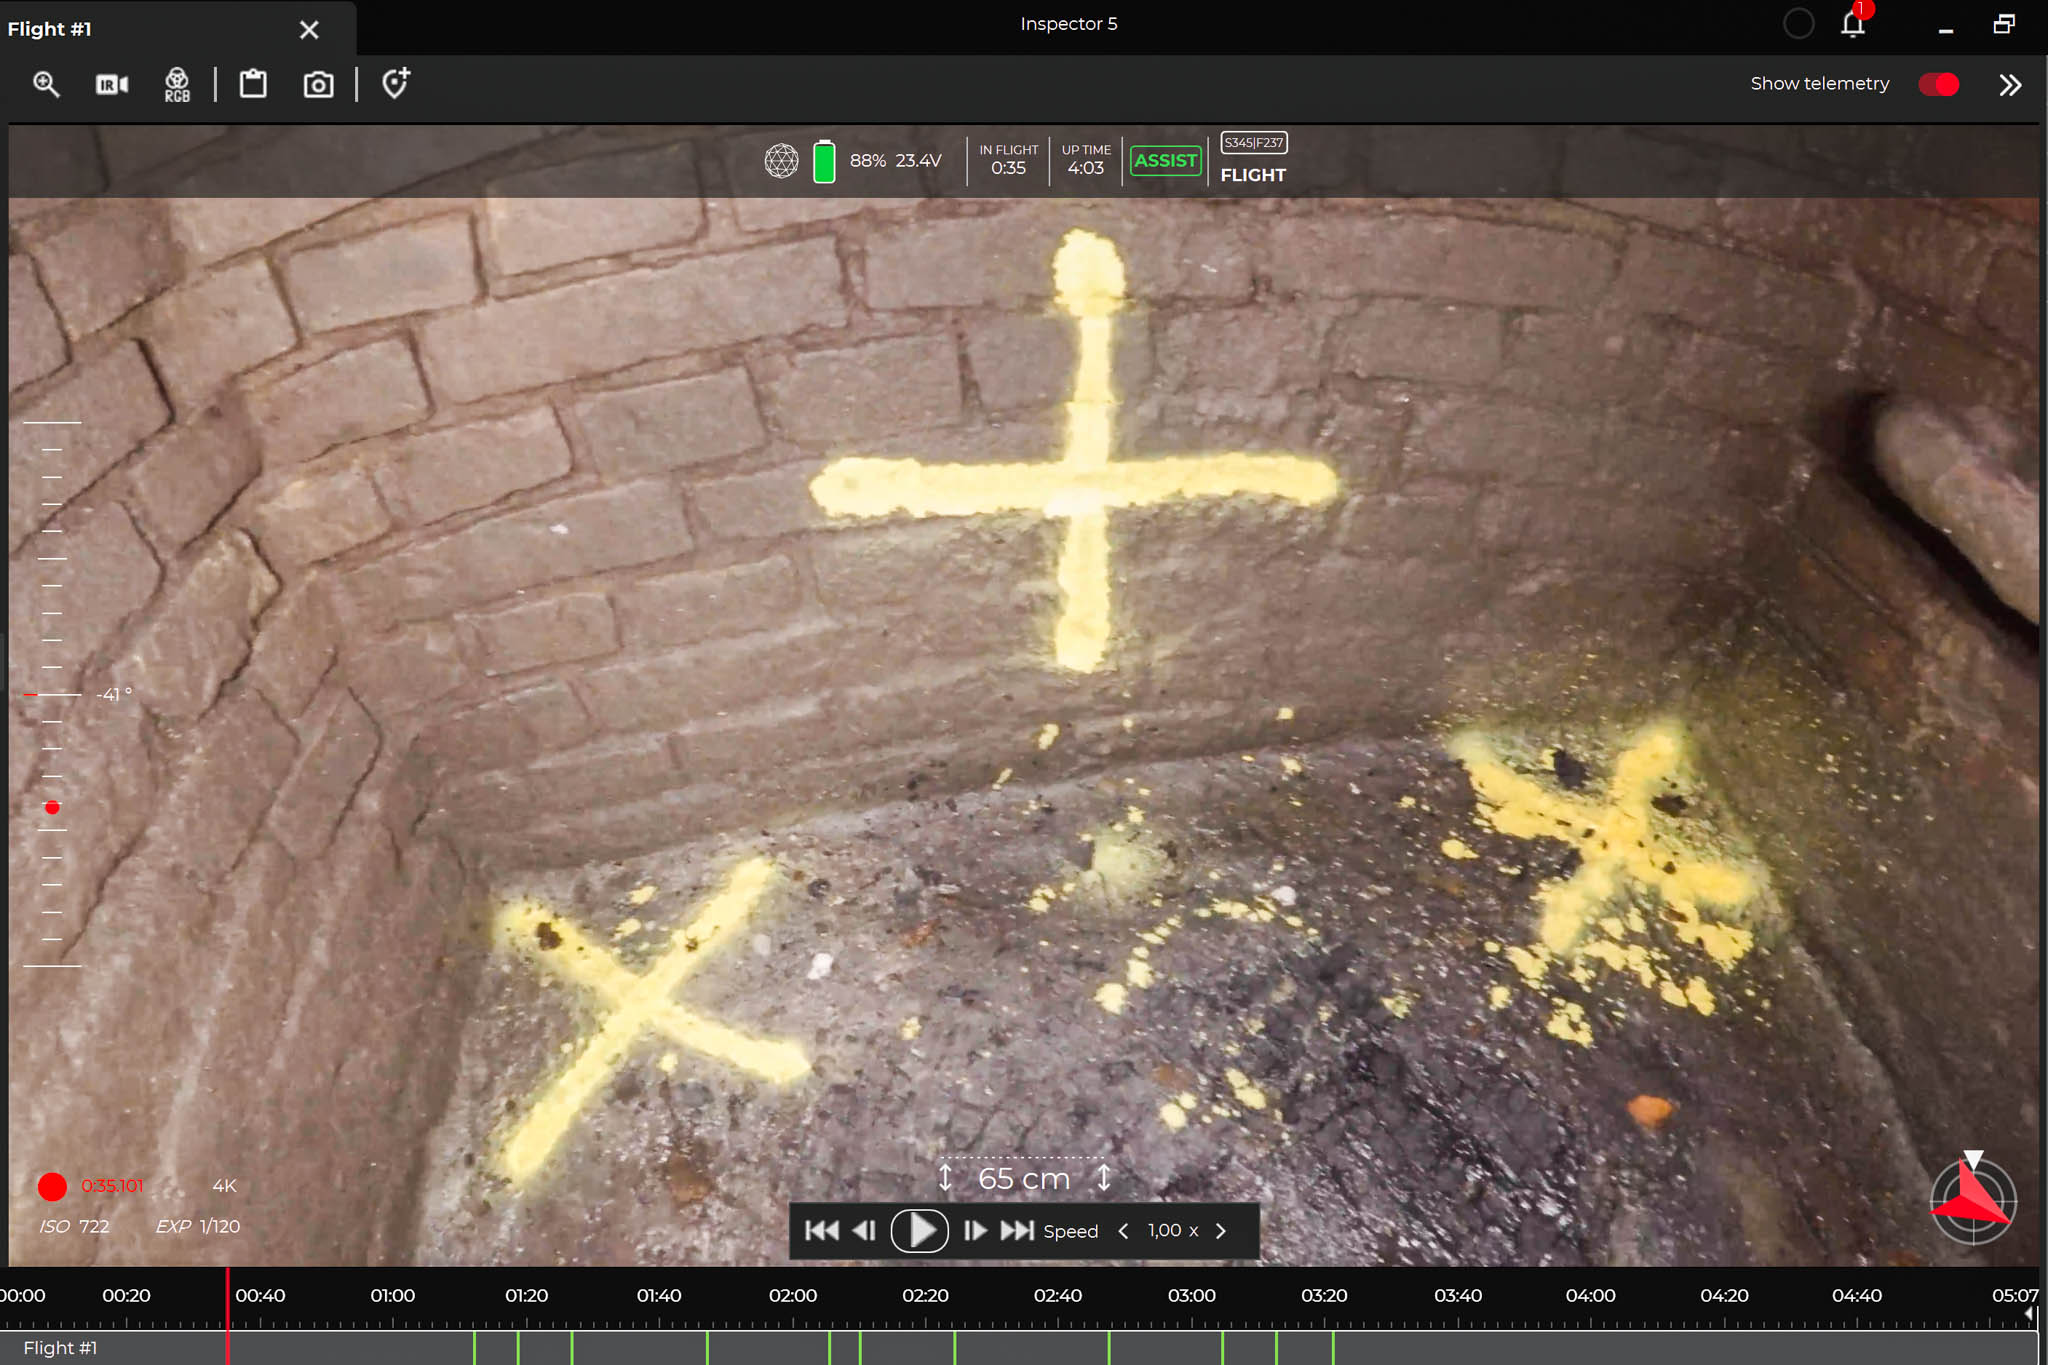
Task: Click the compass heading indicator
Action: click(x=1972, y=1200)
